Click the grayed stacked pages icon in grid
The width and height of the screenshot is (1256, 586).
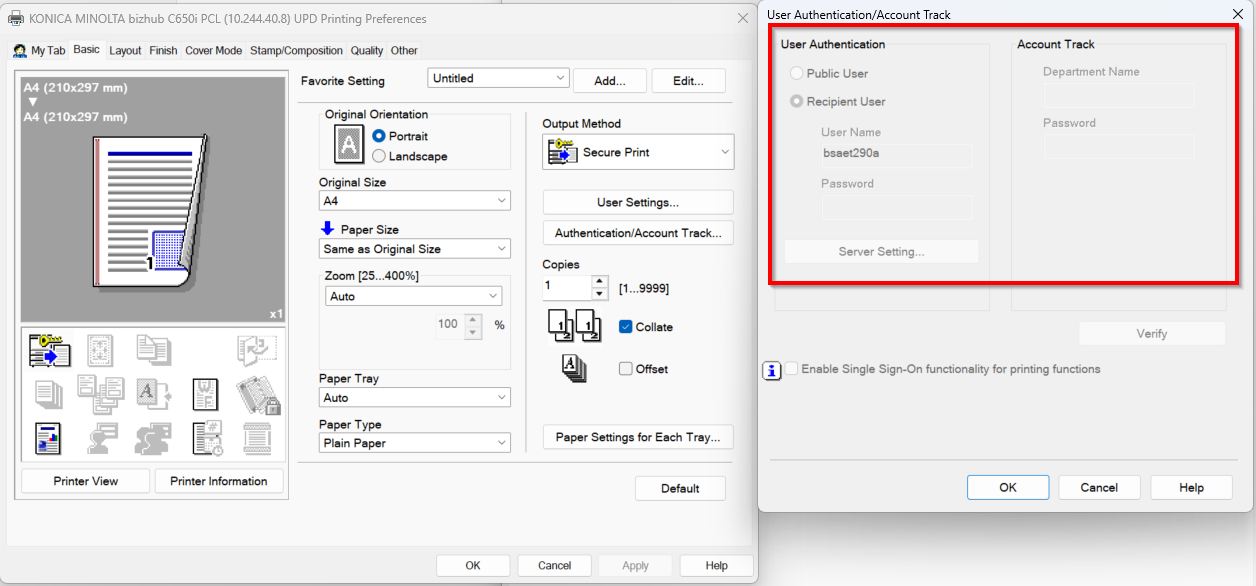click(50, 394)
